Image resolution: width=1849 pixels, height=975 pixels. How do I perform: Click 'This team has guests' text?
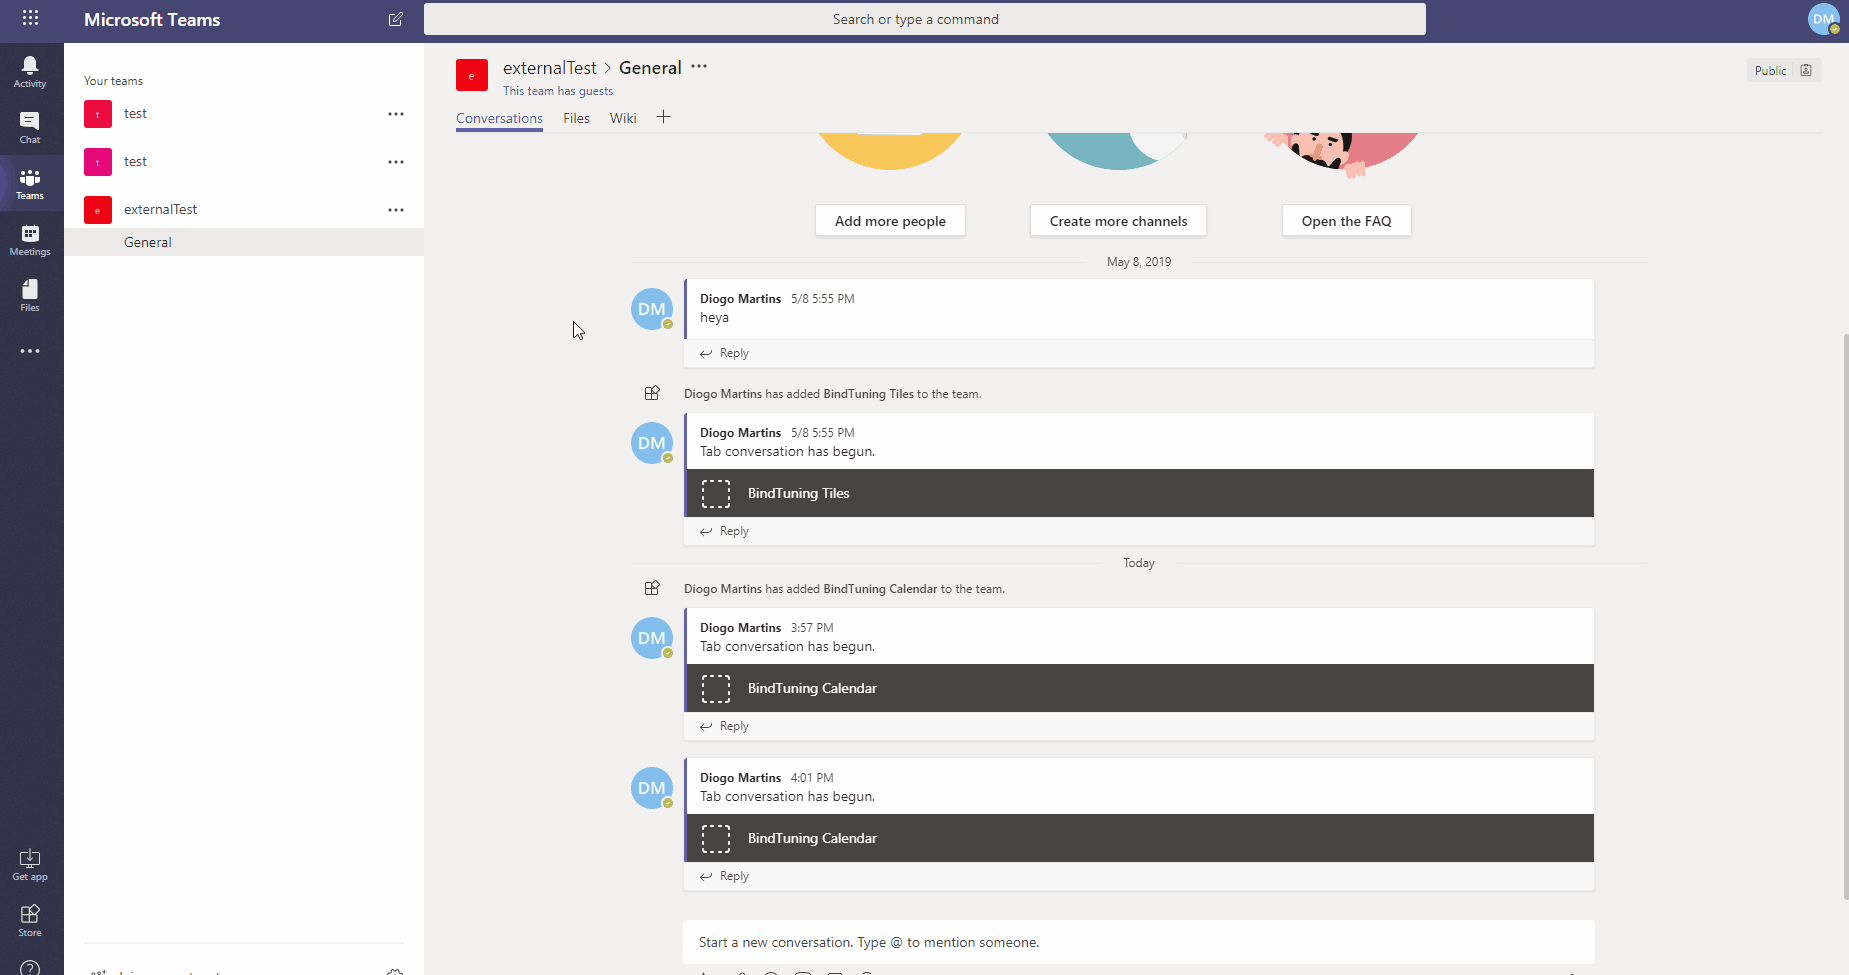pyautogui.click(x=558, y=91)
